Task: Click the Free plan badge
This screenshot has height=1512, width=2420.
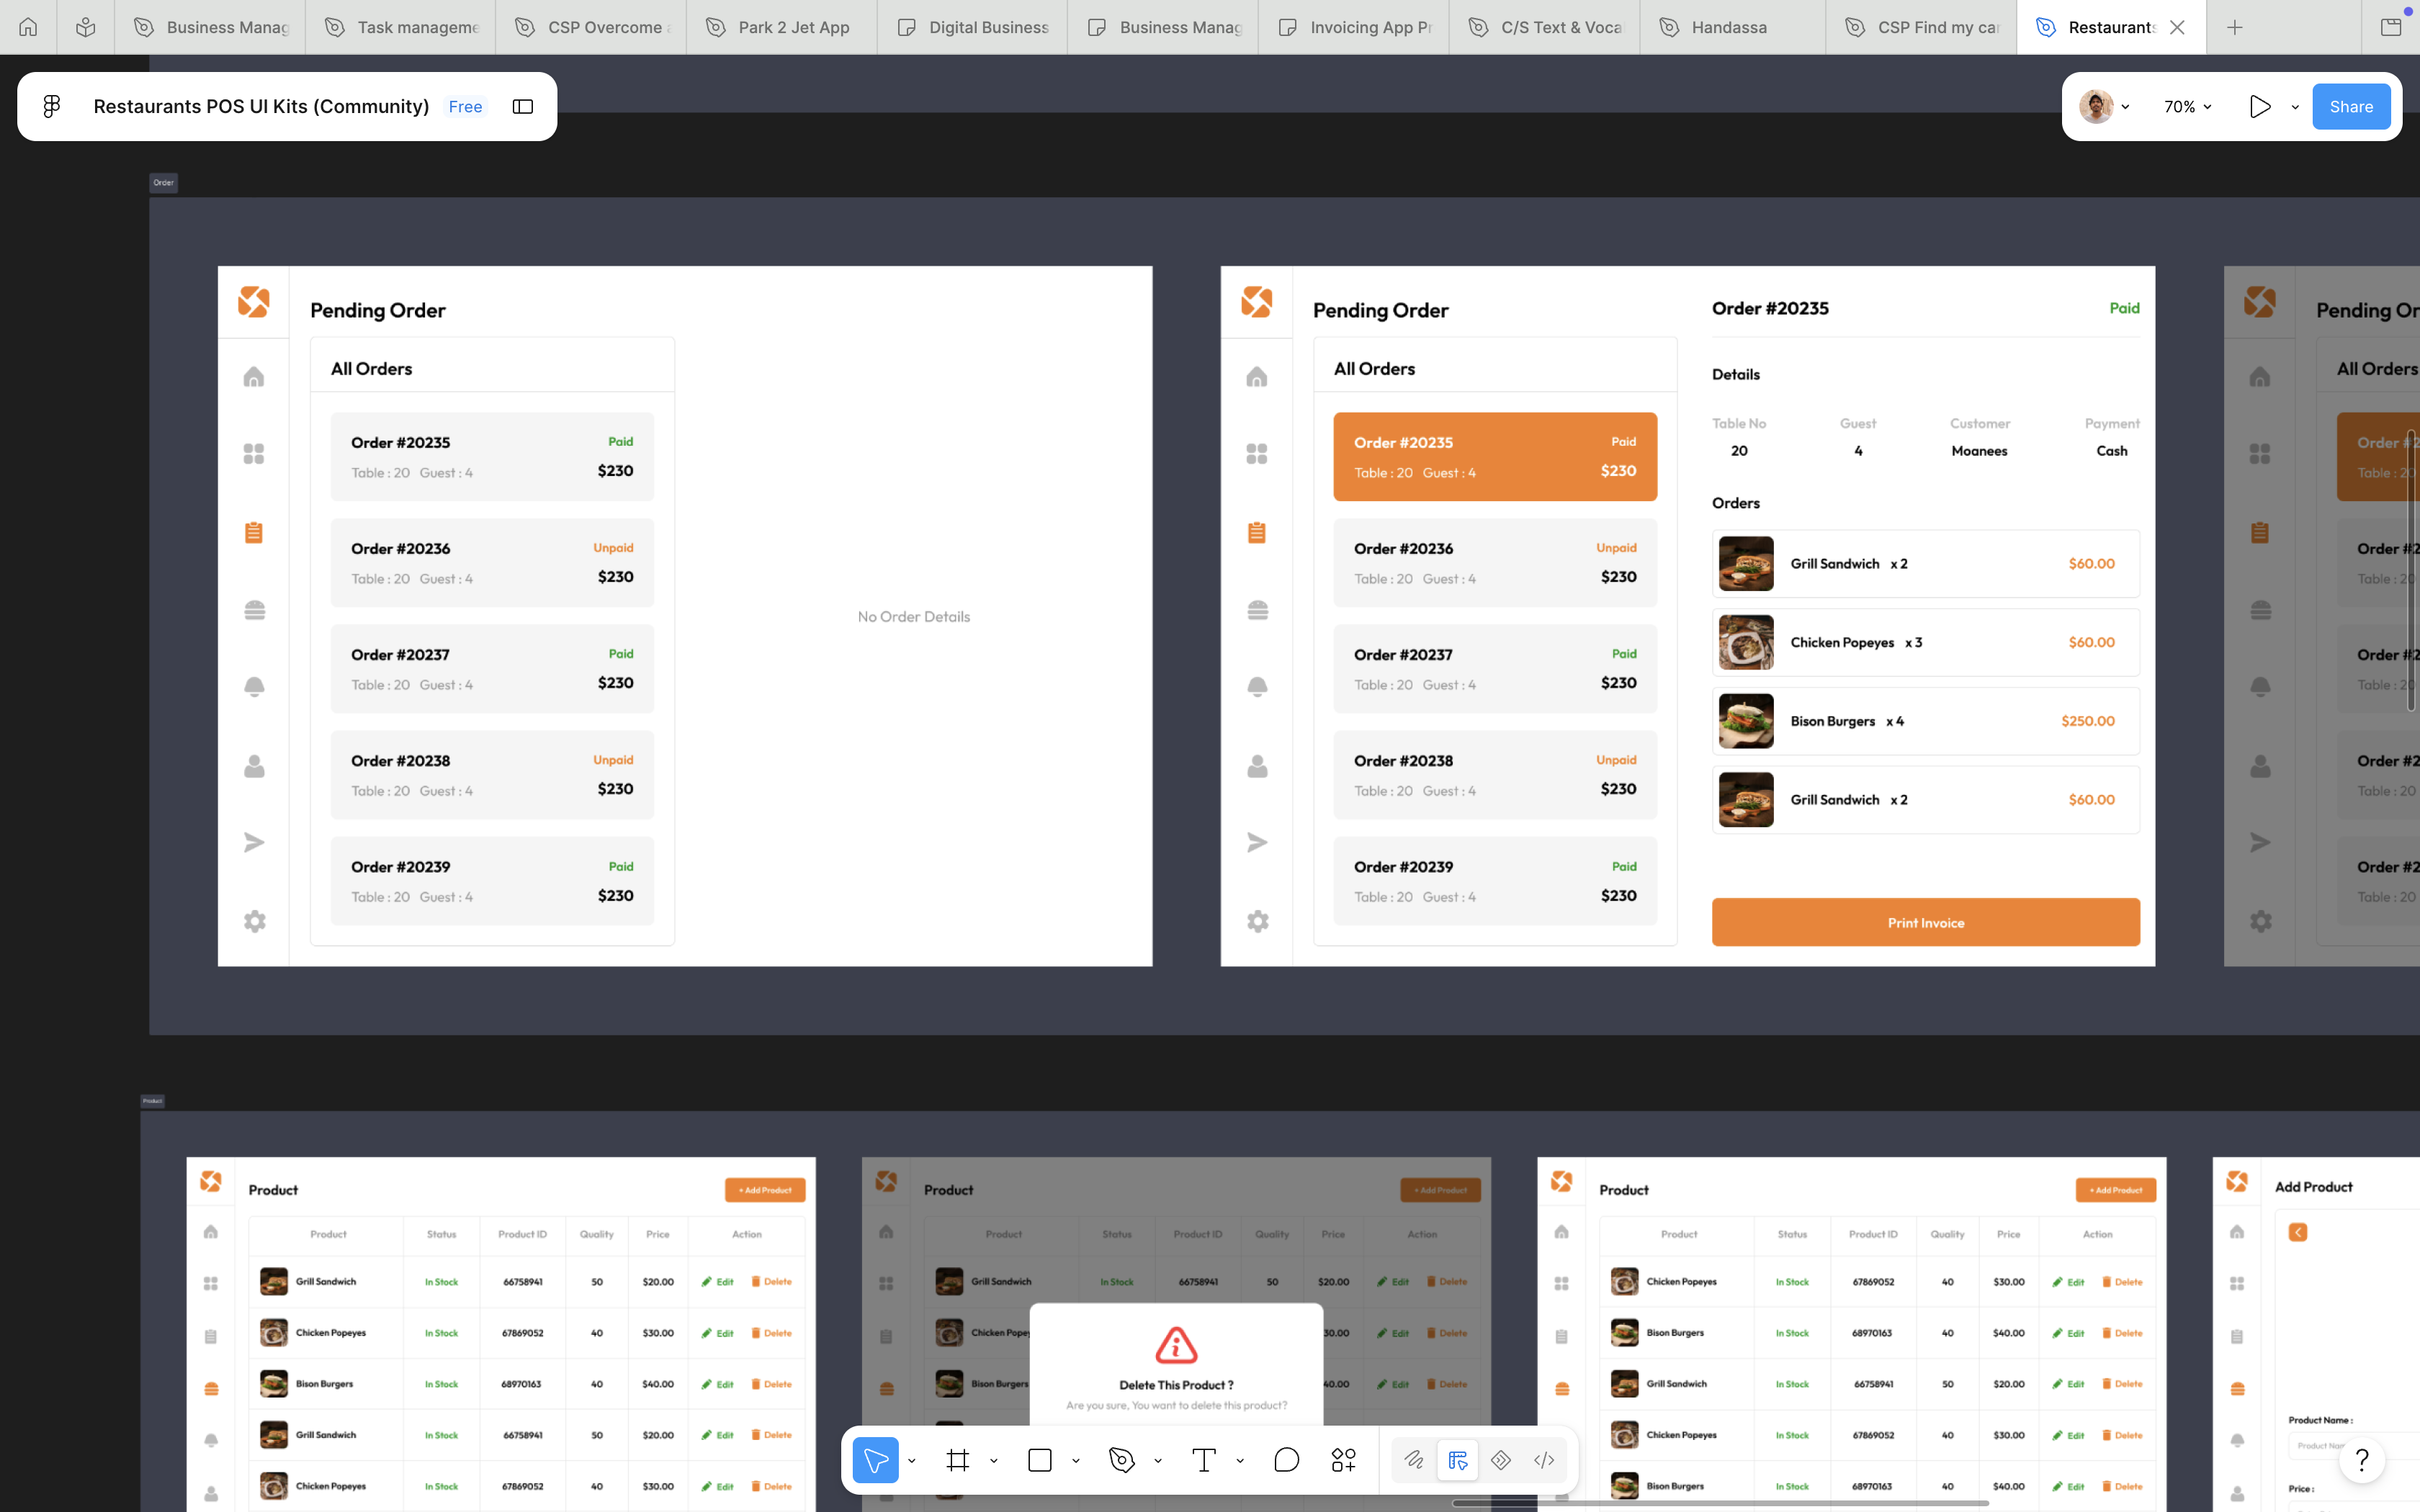Action: [465, 106]
